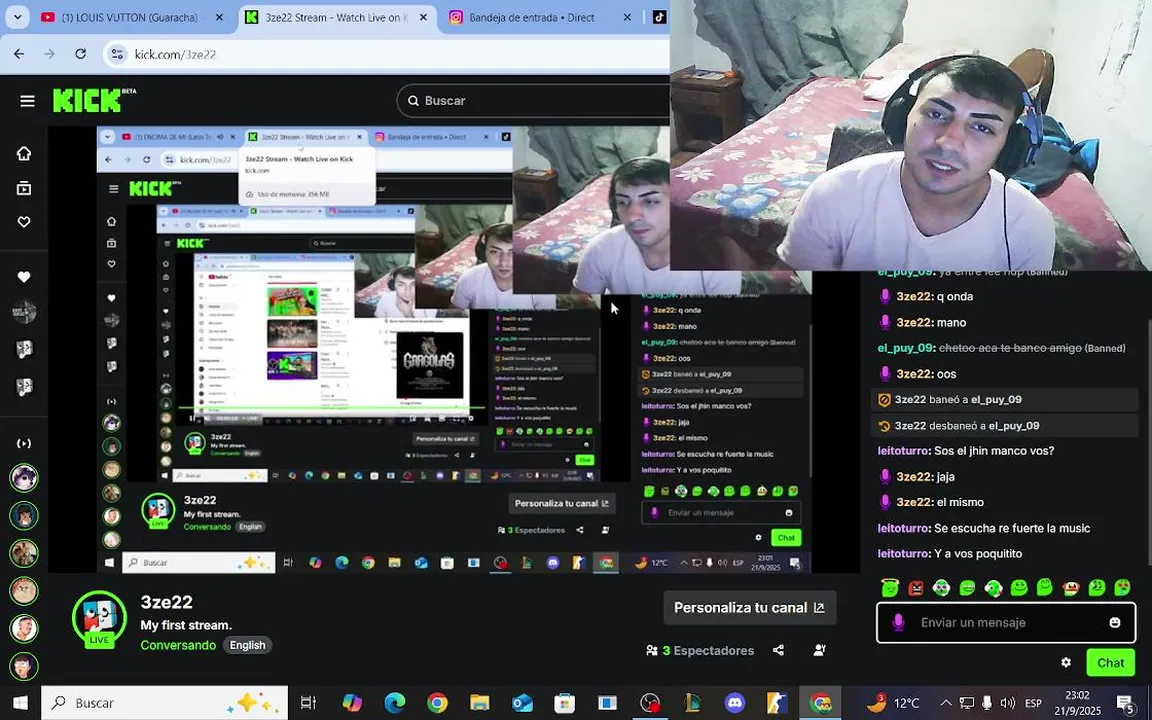Open Windows notification center icon
Image resolution: width=1152 pixels, height=720 pixels.
(x=1126, y=703)
